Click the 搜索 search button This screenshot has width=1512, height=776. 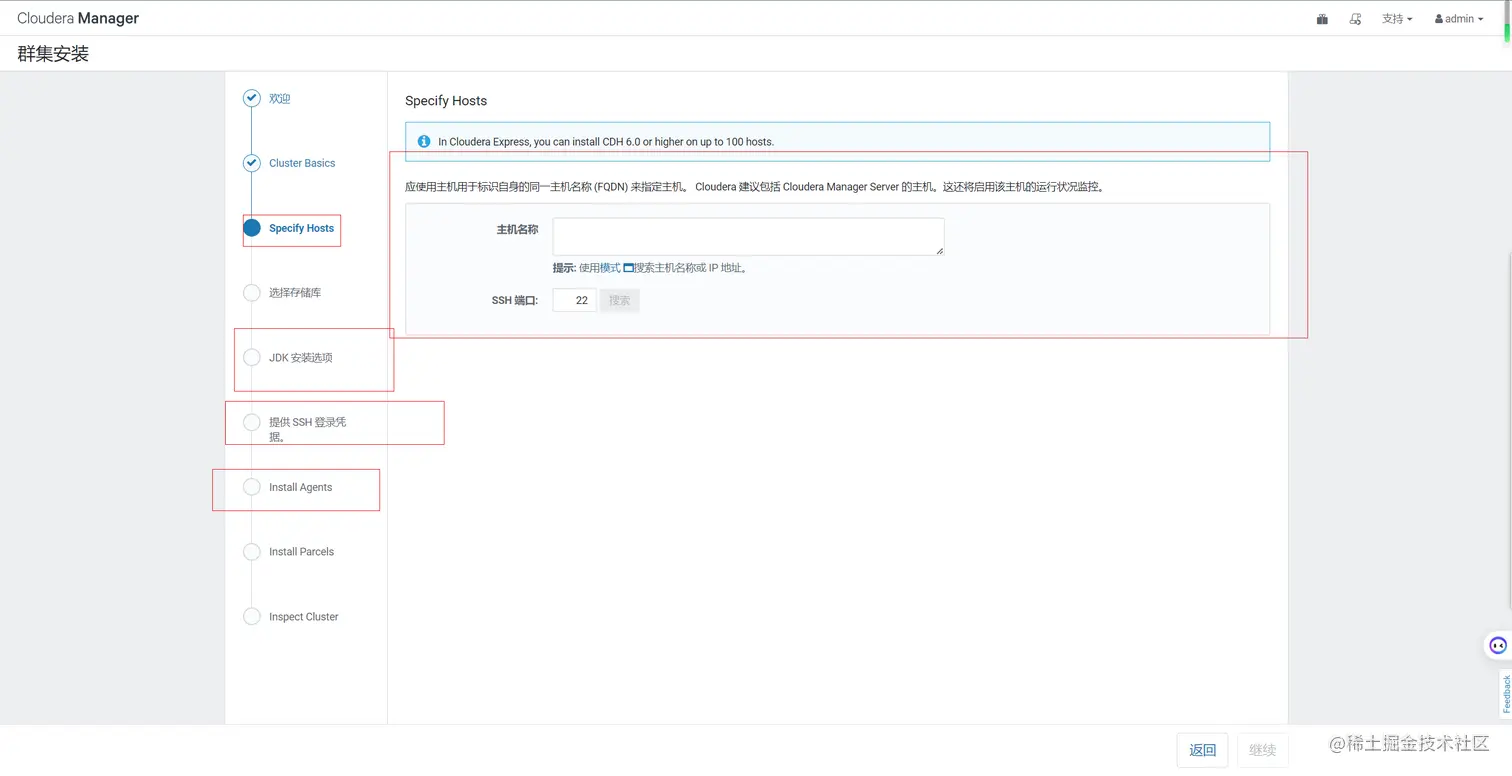pyautogui.click(x=620, y=300)
